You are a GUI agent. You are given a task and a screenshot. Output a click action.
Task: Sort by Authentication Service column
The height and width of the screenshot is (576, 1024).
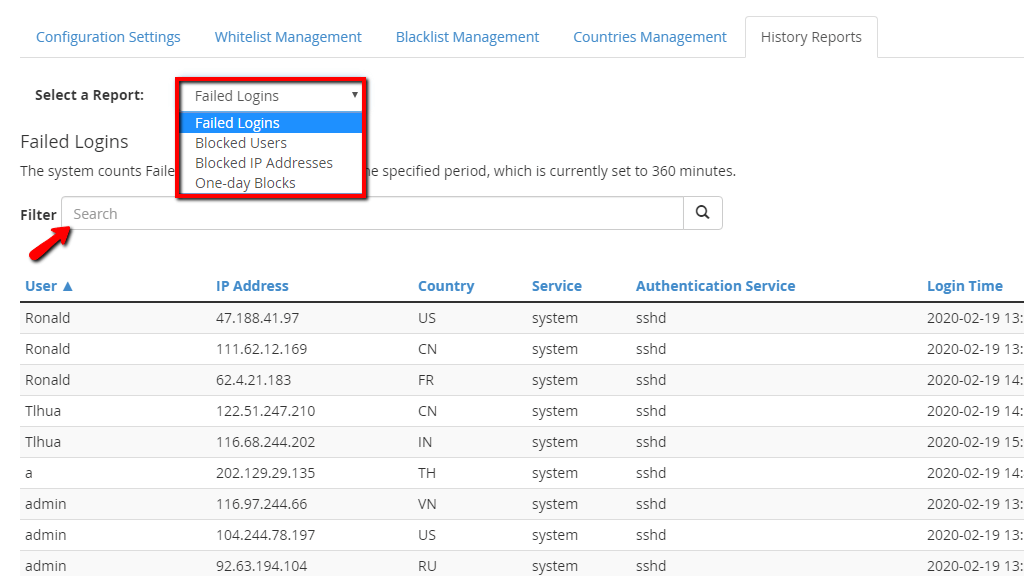[716, 286]
